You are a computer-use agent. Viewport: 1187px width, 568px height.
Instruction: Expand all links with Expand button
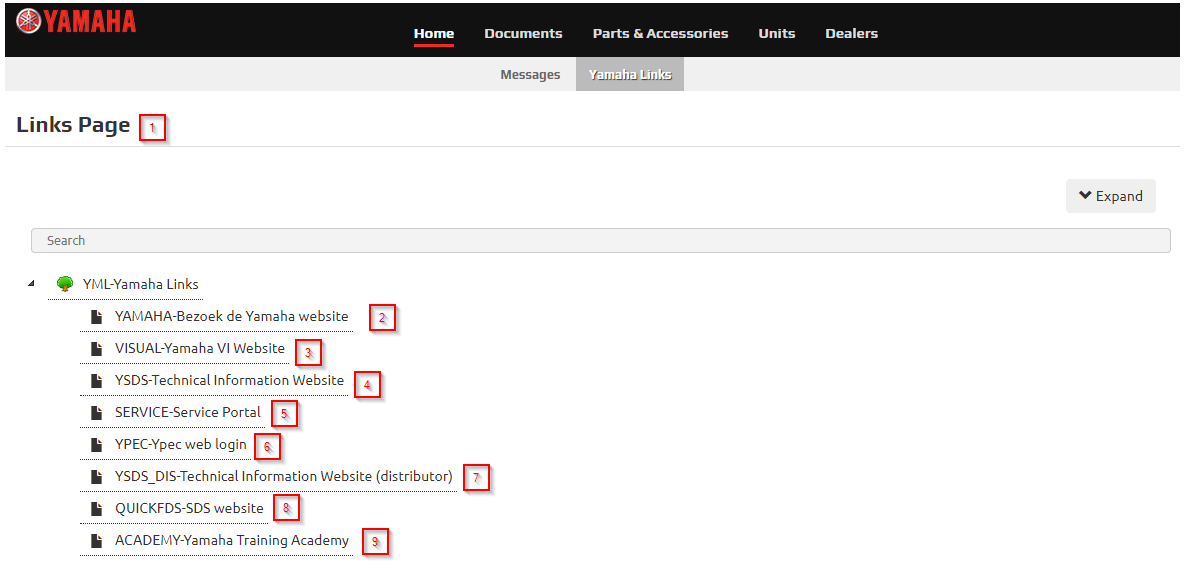[1111, 196]
